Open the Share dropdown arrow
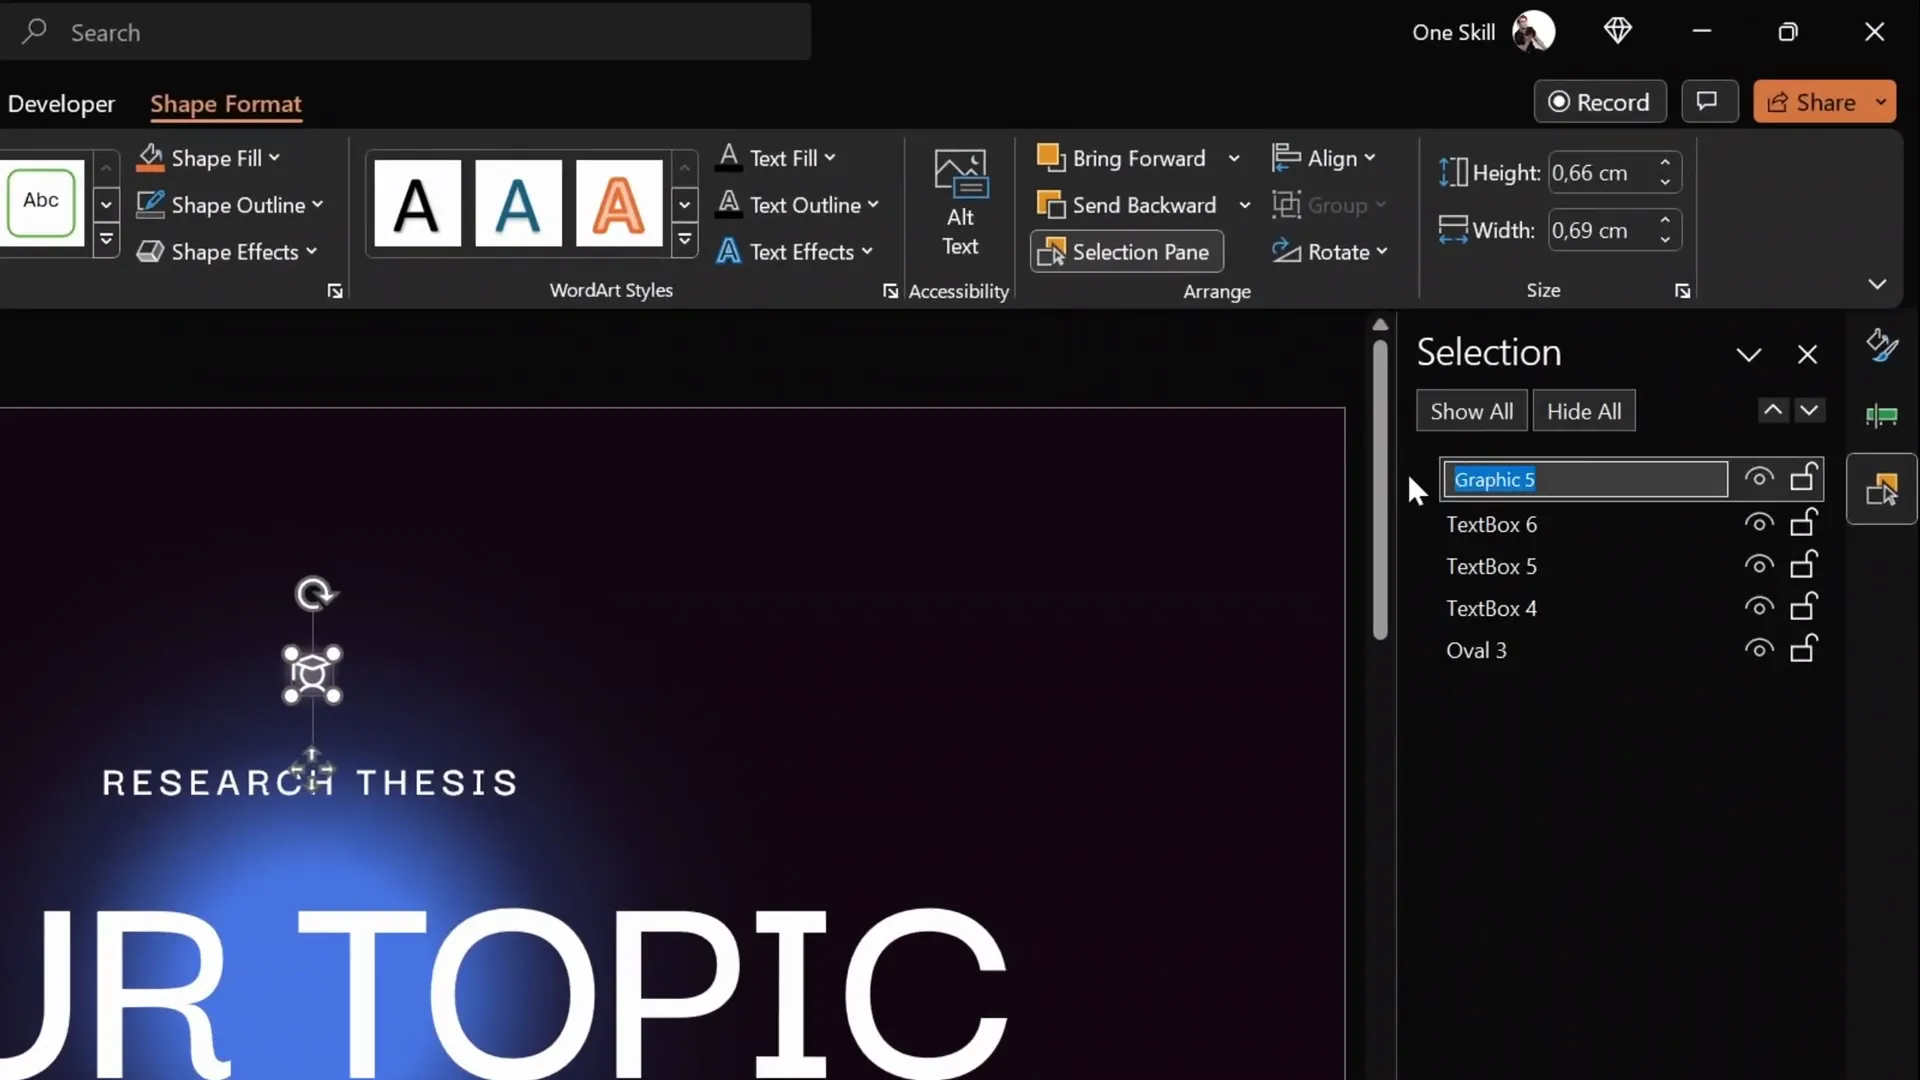This screenshot has height=1080, width=1920. tap(1881, 102)
